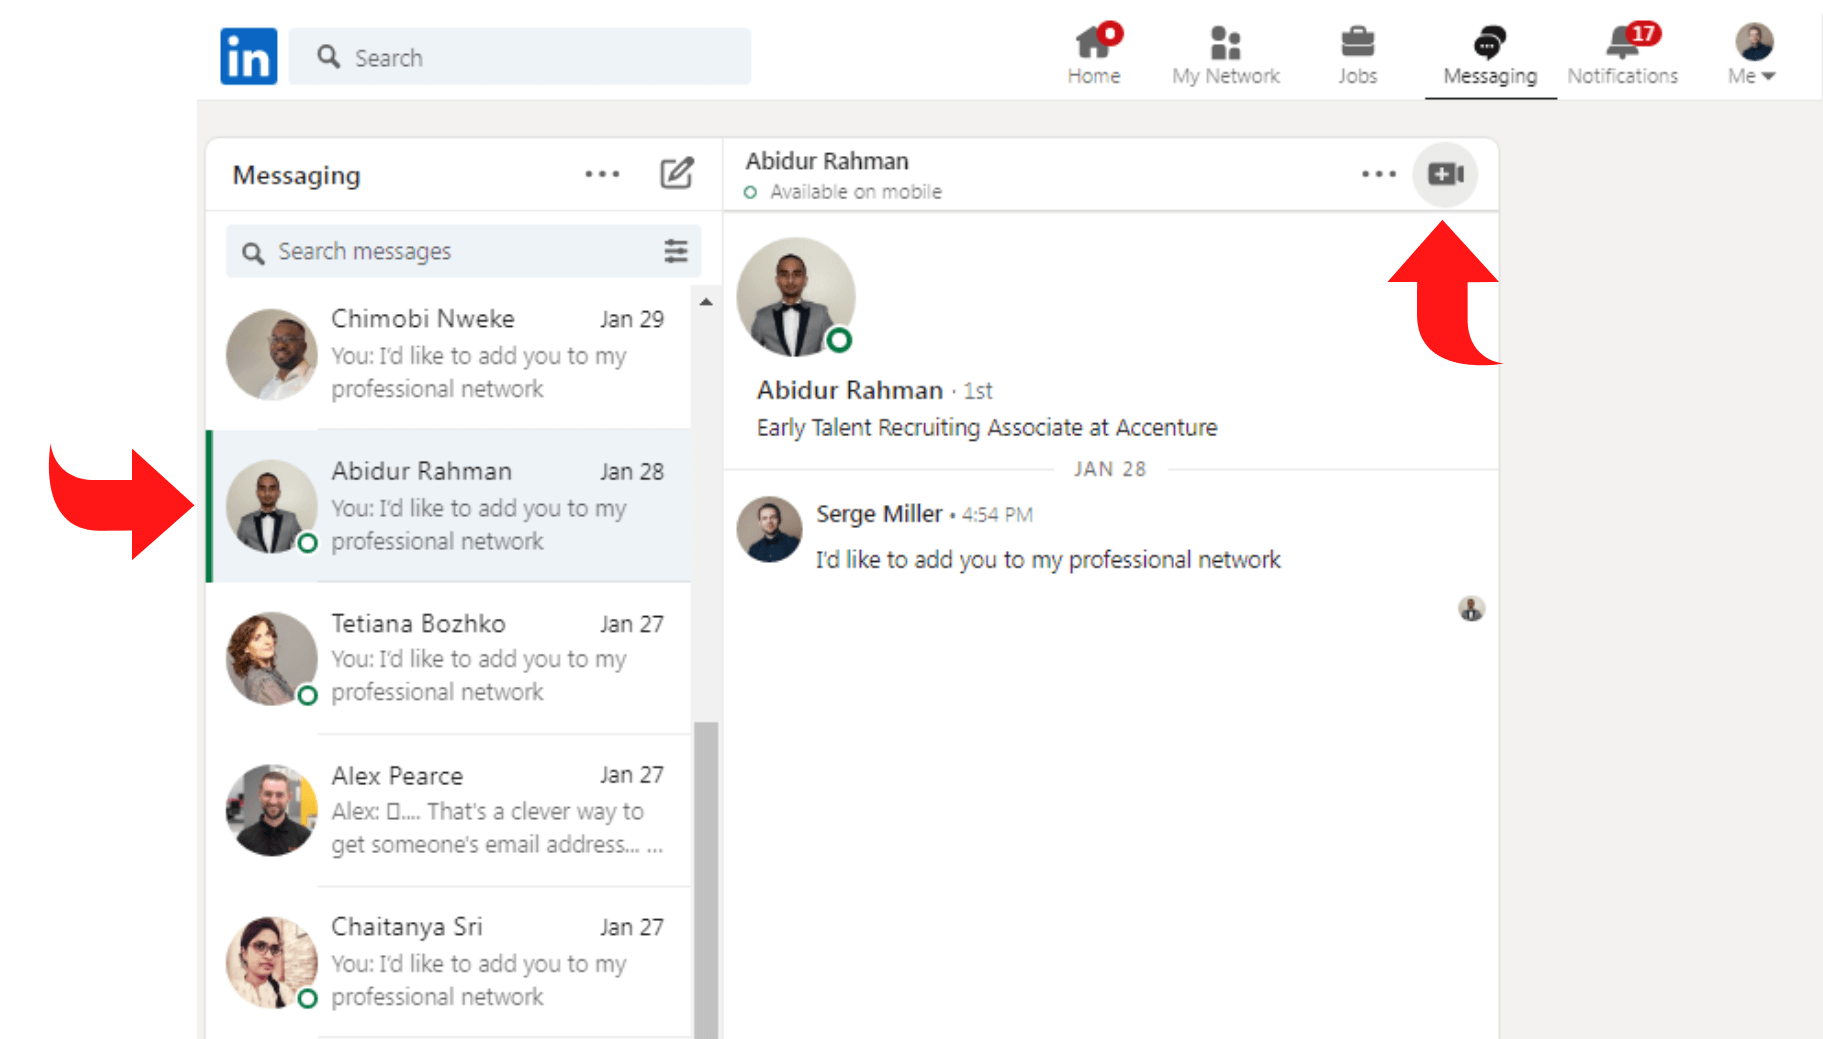Select the Abidur Rahman conversation

(x=448, y=506)
